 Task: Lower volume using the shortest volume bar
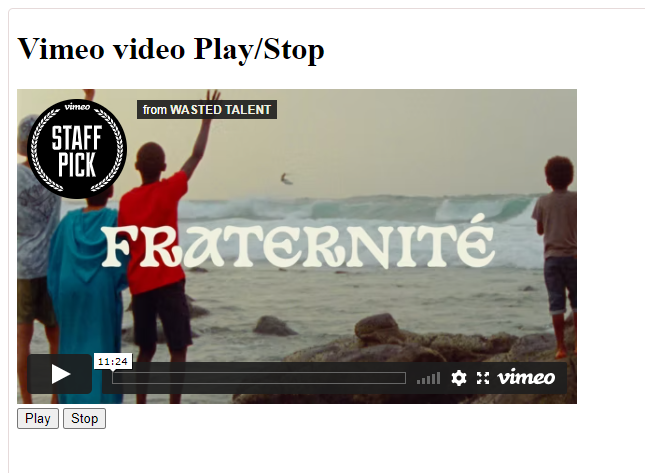tap(418, 382)
